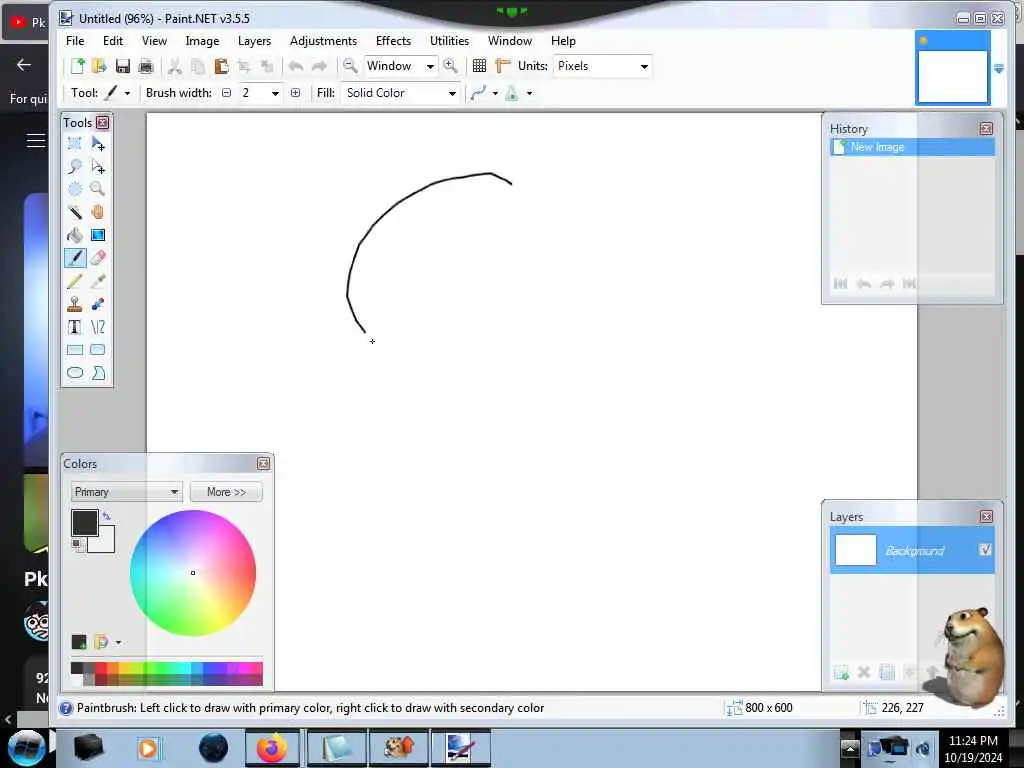Select the Color Picker eyedropper tool
Screen dimensions: 1024x768
point(98,281)
